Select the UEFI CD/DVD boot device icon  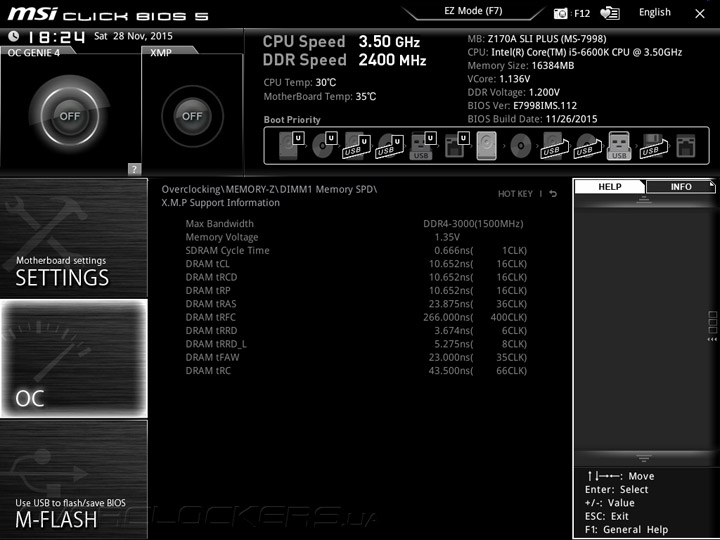coord(325,146)
